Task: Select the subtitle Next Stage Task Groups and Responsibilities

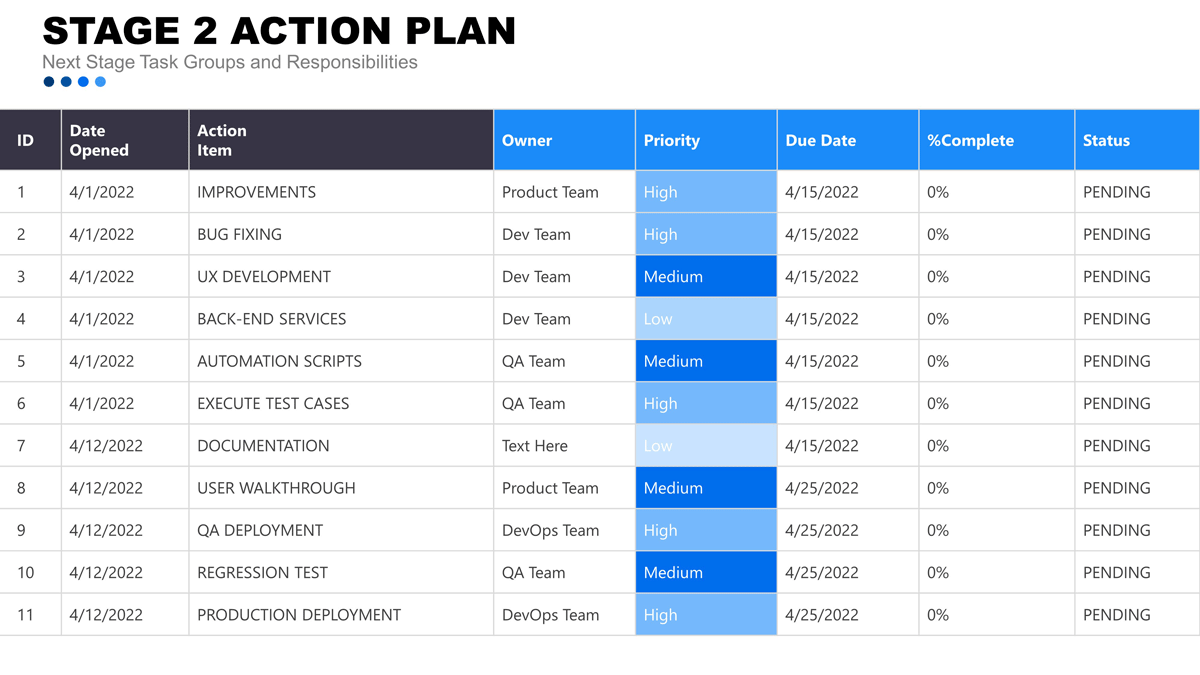Action: tap(230, 62)
